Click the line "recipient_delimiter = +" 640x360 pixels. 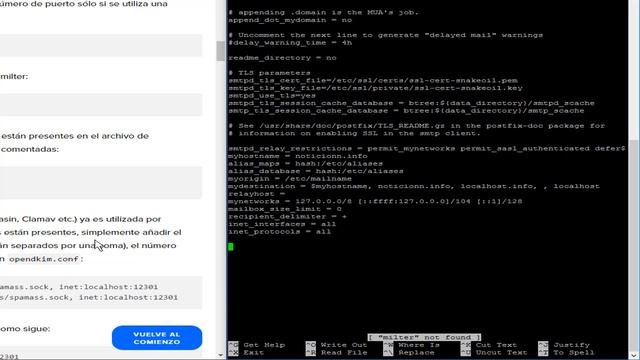pyautogui.click(x=287, y=216)
